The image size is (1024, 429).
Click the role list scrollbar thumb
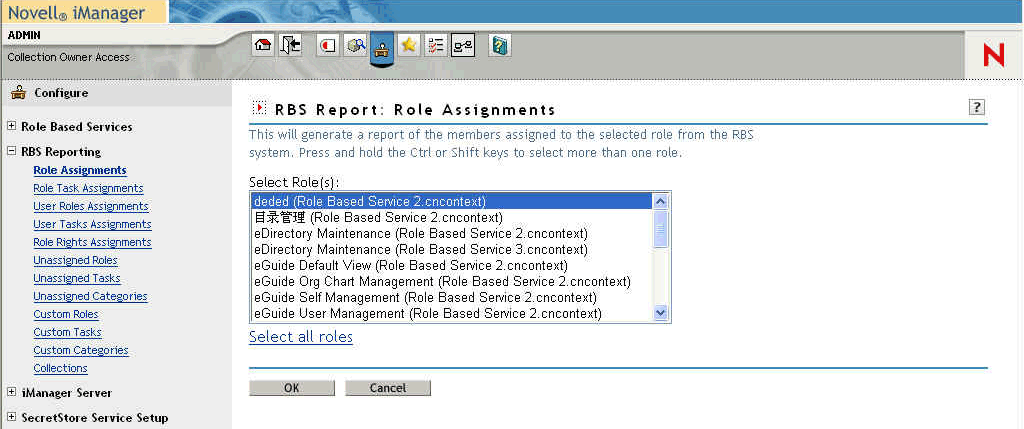[661, 229]
